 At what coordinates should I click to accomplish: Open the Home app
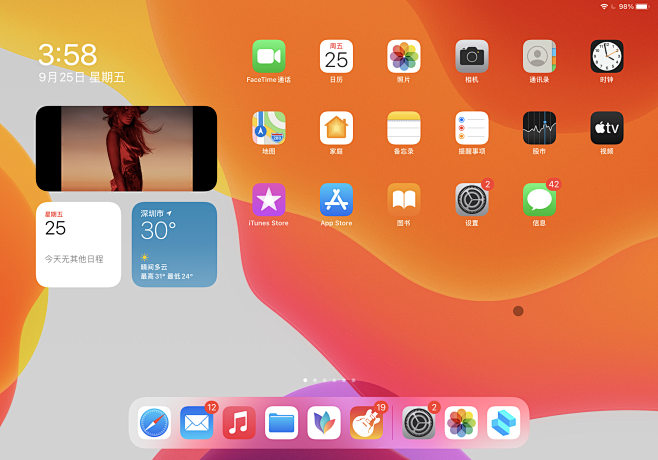336,128
